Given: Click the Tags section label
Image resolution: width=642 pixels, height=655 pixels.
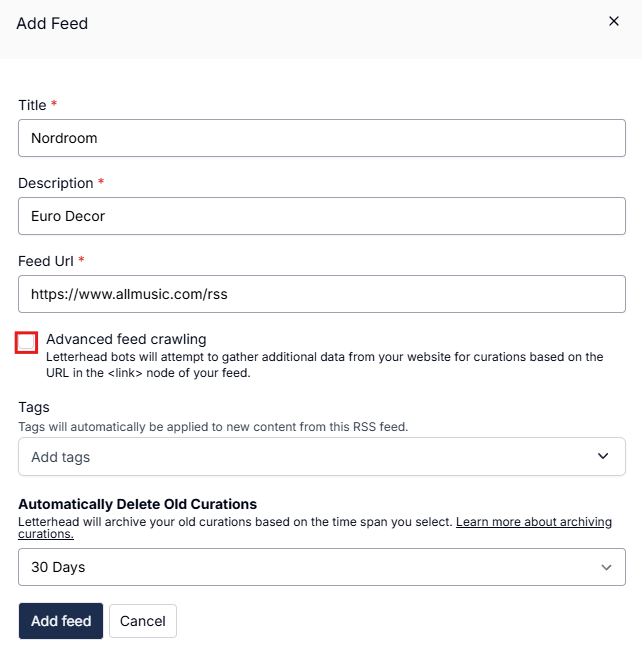Looking at the screenshot, I should pos(34,407).
